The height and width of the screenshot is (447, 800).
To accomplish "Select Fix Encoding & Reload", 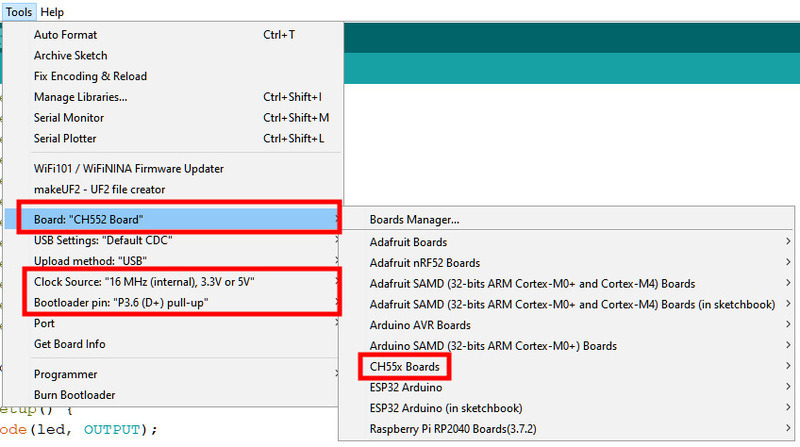I will [172, 76].
